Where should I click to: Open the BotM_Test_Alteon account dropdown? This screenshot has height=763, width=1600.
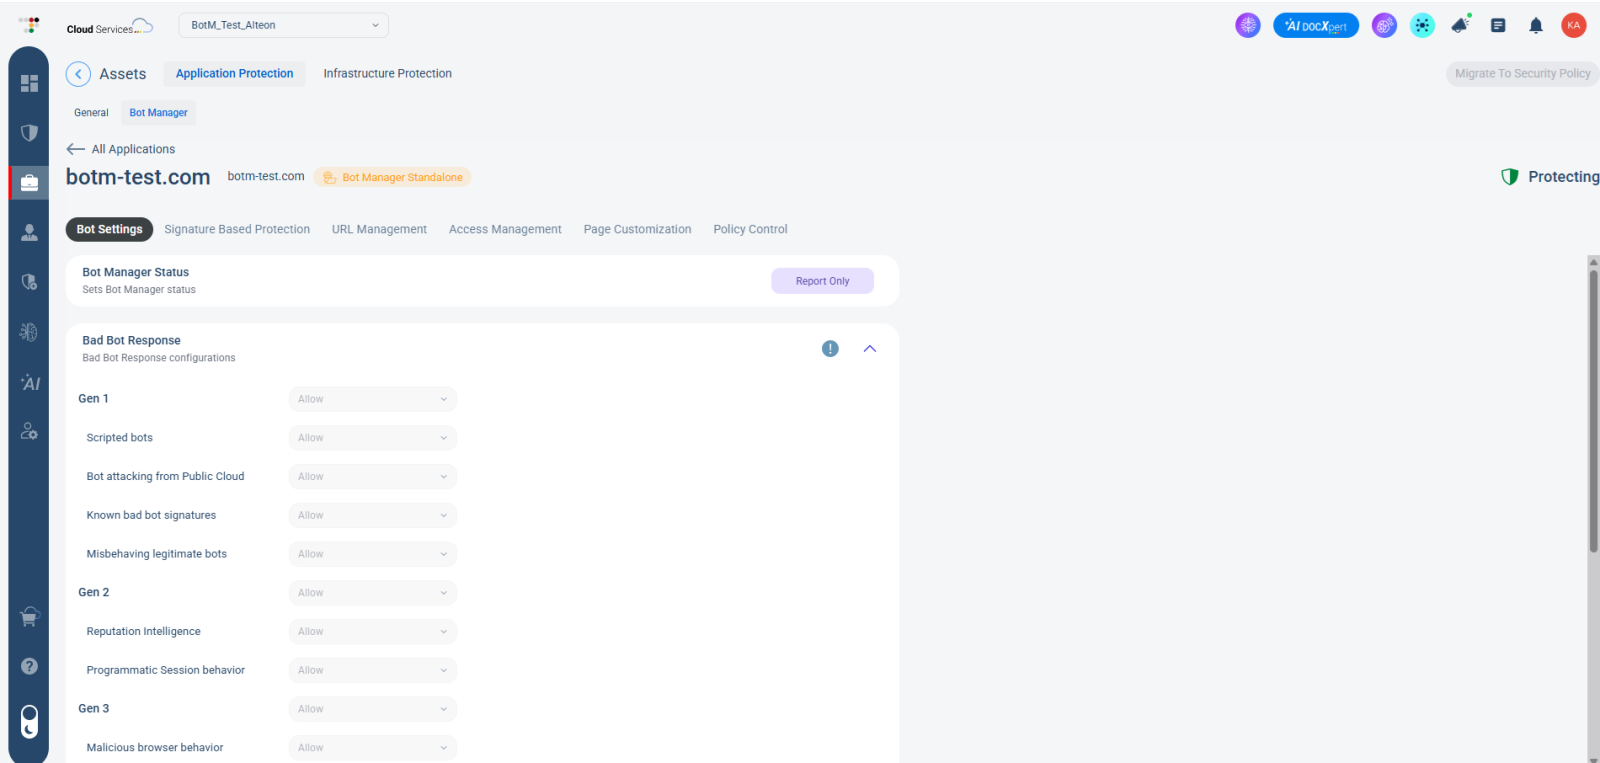click(x=284, y=25)
